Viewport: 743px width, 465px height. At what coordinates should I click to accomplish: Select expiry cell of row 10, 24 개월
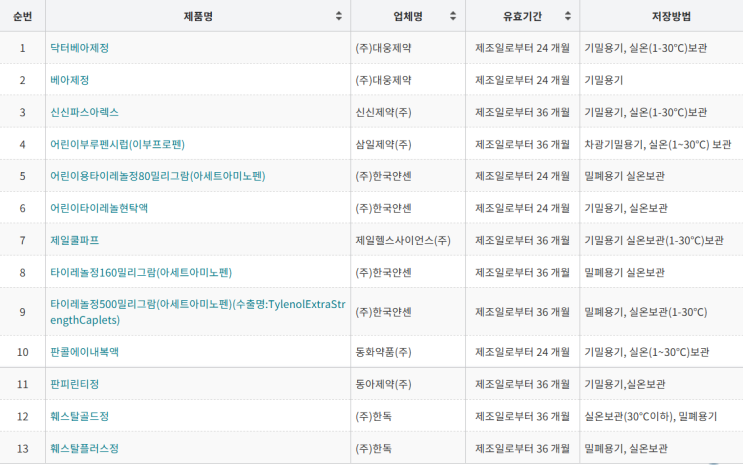pos(522,352)
